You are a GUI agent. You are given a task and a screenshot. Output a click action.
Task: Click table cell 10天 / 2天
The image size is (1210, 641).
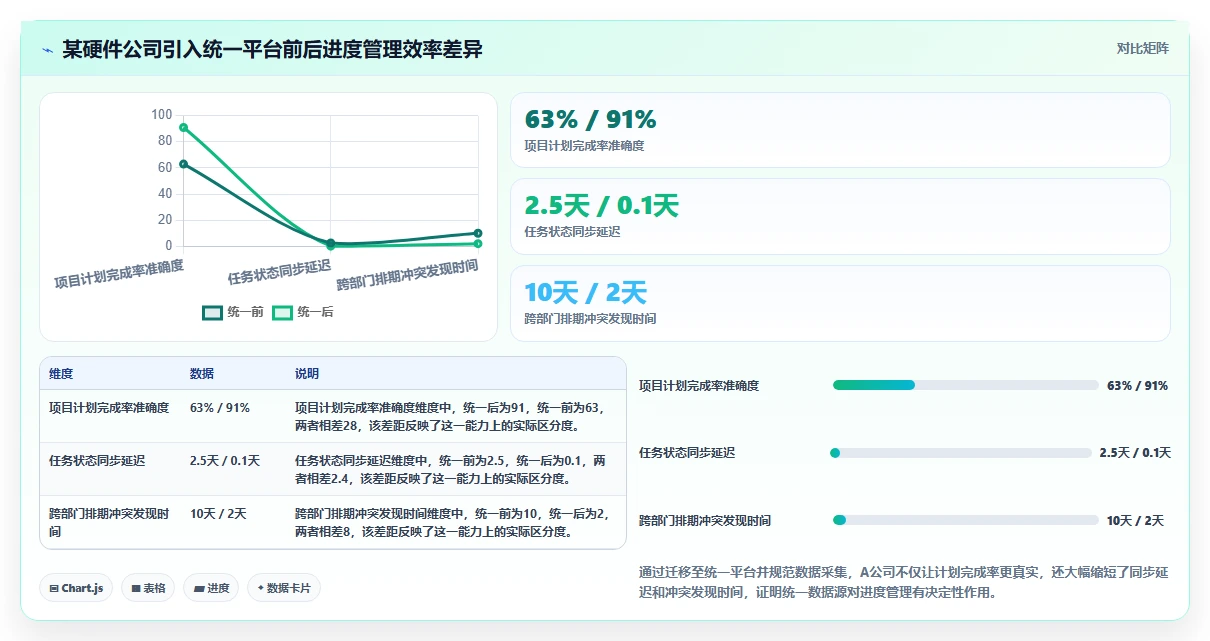[x=218, y=514]
